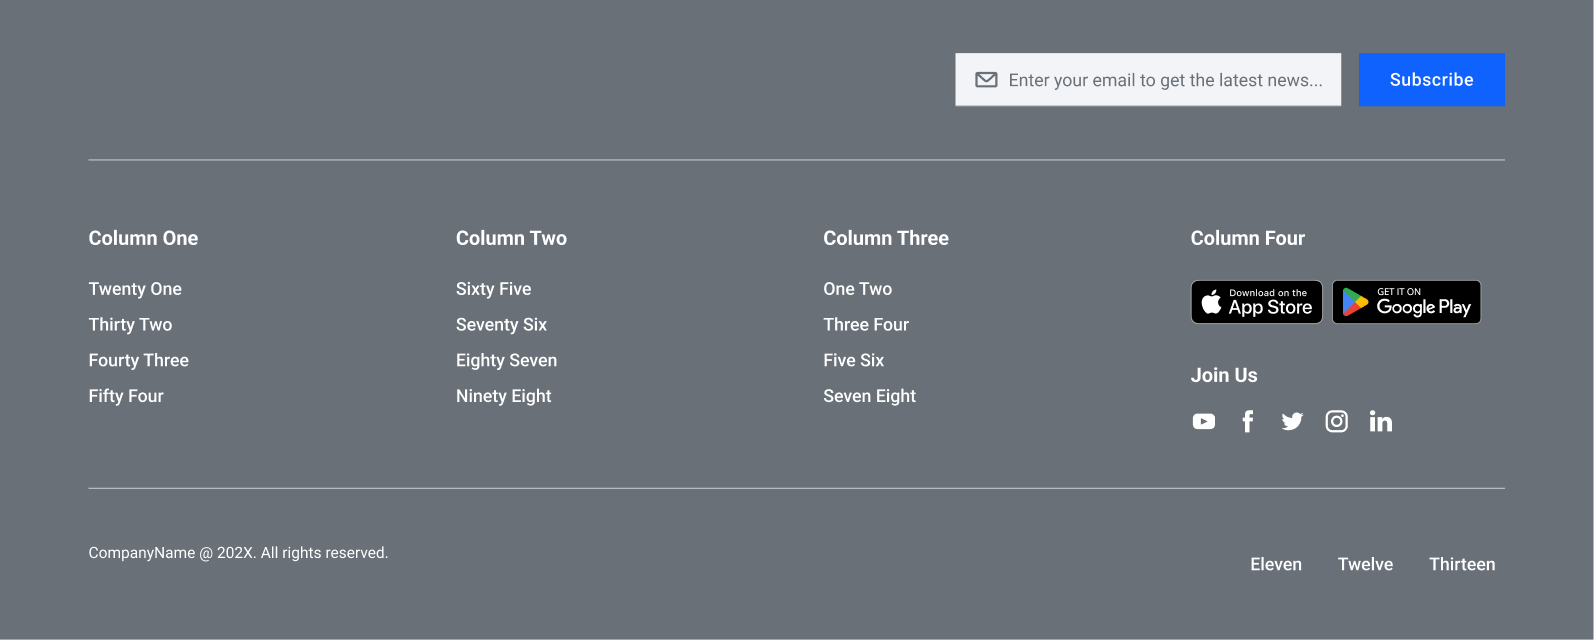
Task: Open the Sixty Five link
Action: [493, 289]
